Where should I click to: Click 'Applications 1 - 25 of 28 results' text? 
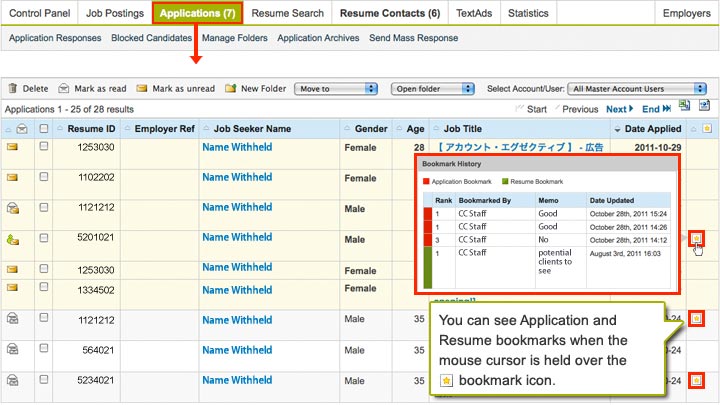69,109
